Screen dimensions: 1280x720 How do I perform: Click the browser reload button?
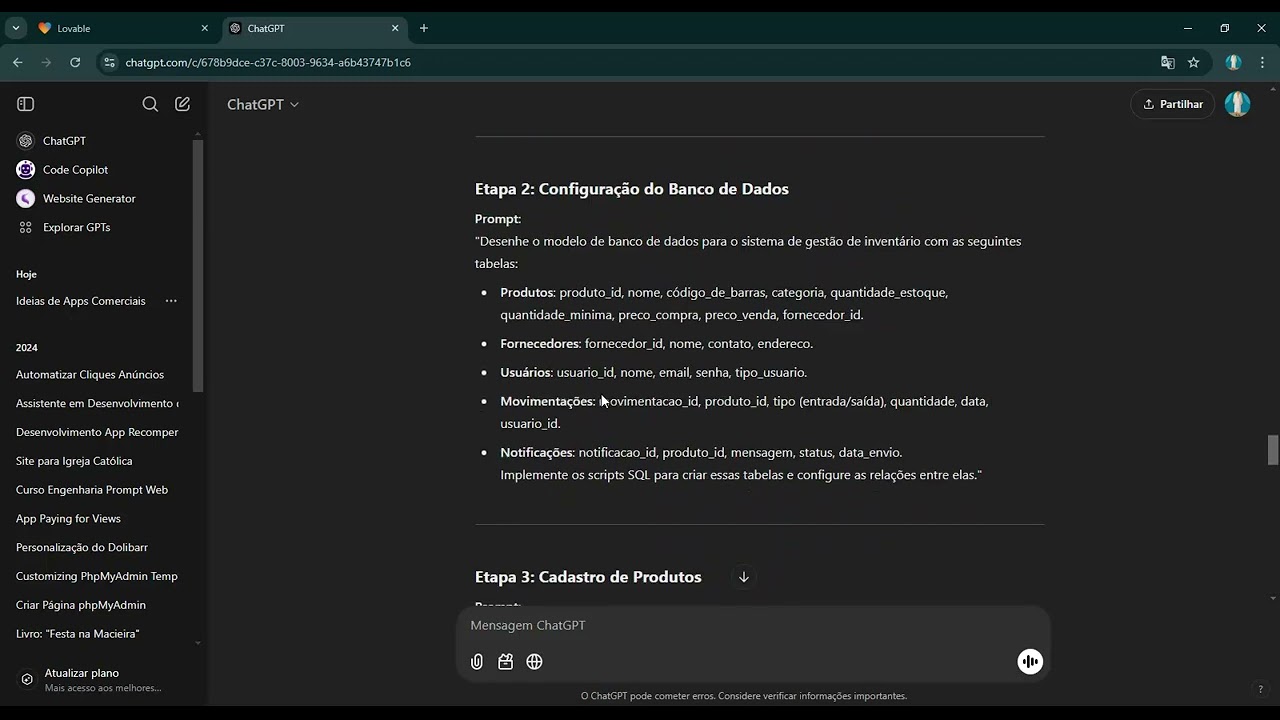tap(75, 62)
